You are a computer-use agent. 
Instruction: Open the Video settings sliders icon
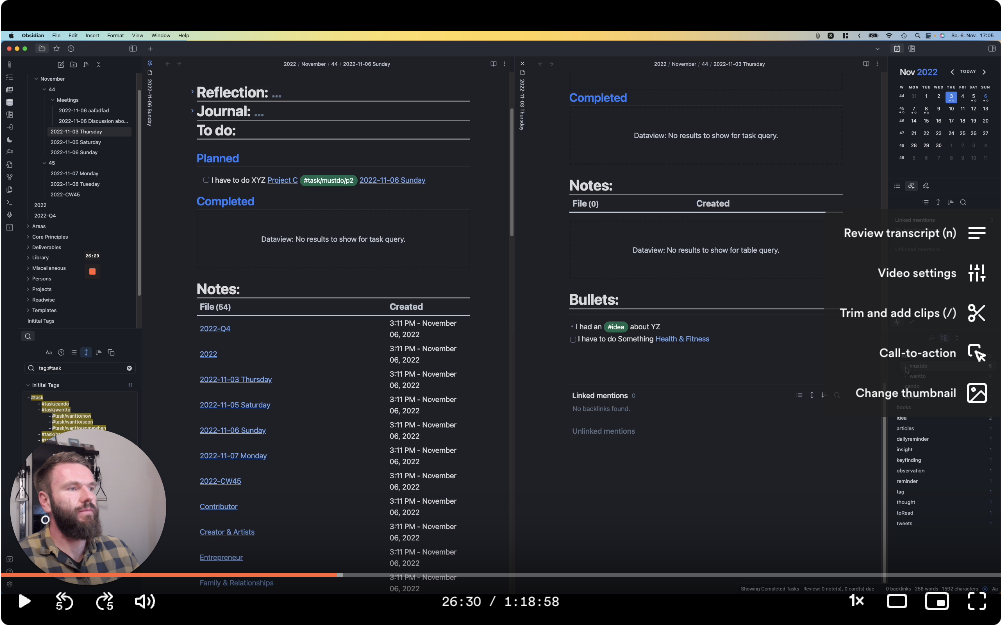pos(977,273)
